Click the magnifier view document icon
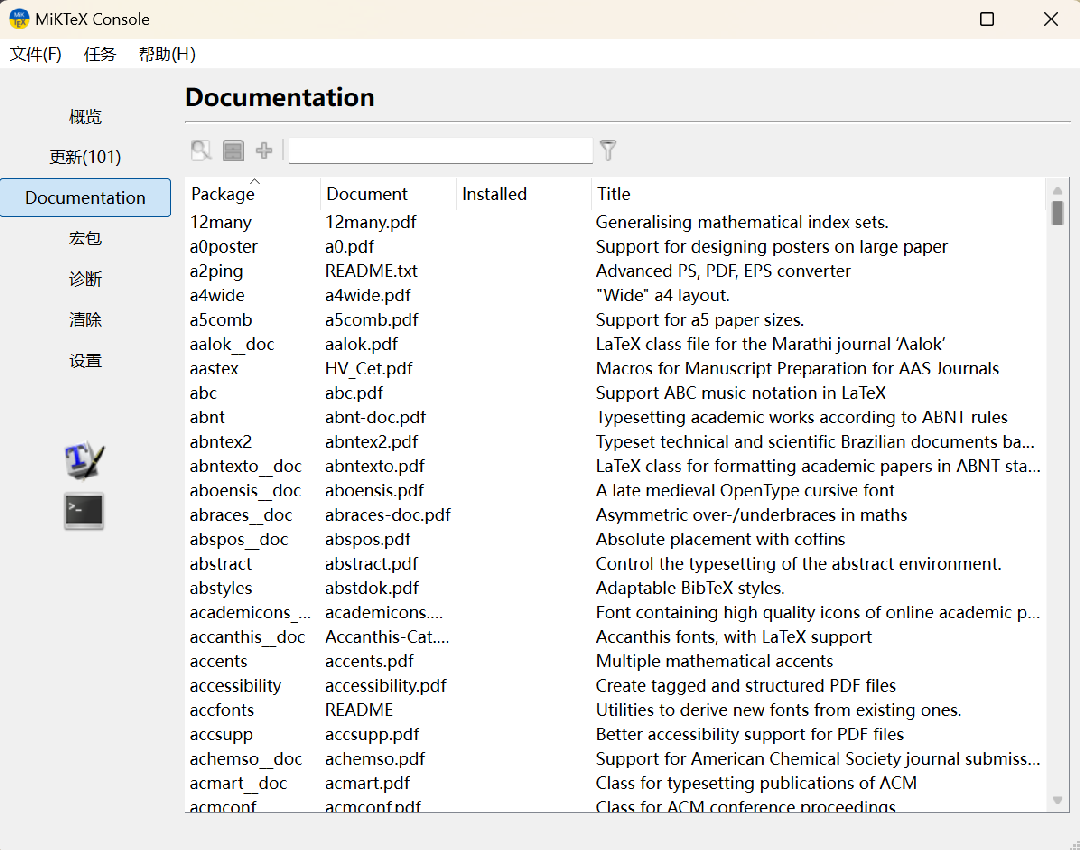1080x850 pixels. pos(202,151)
